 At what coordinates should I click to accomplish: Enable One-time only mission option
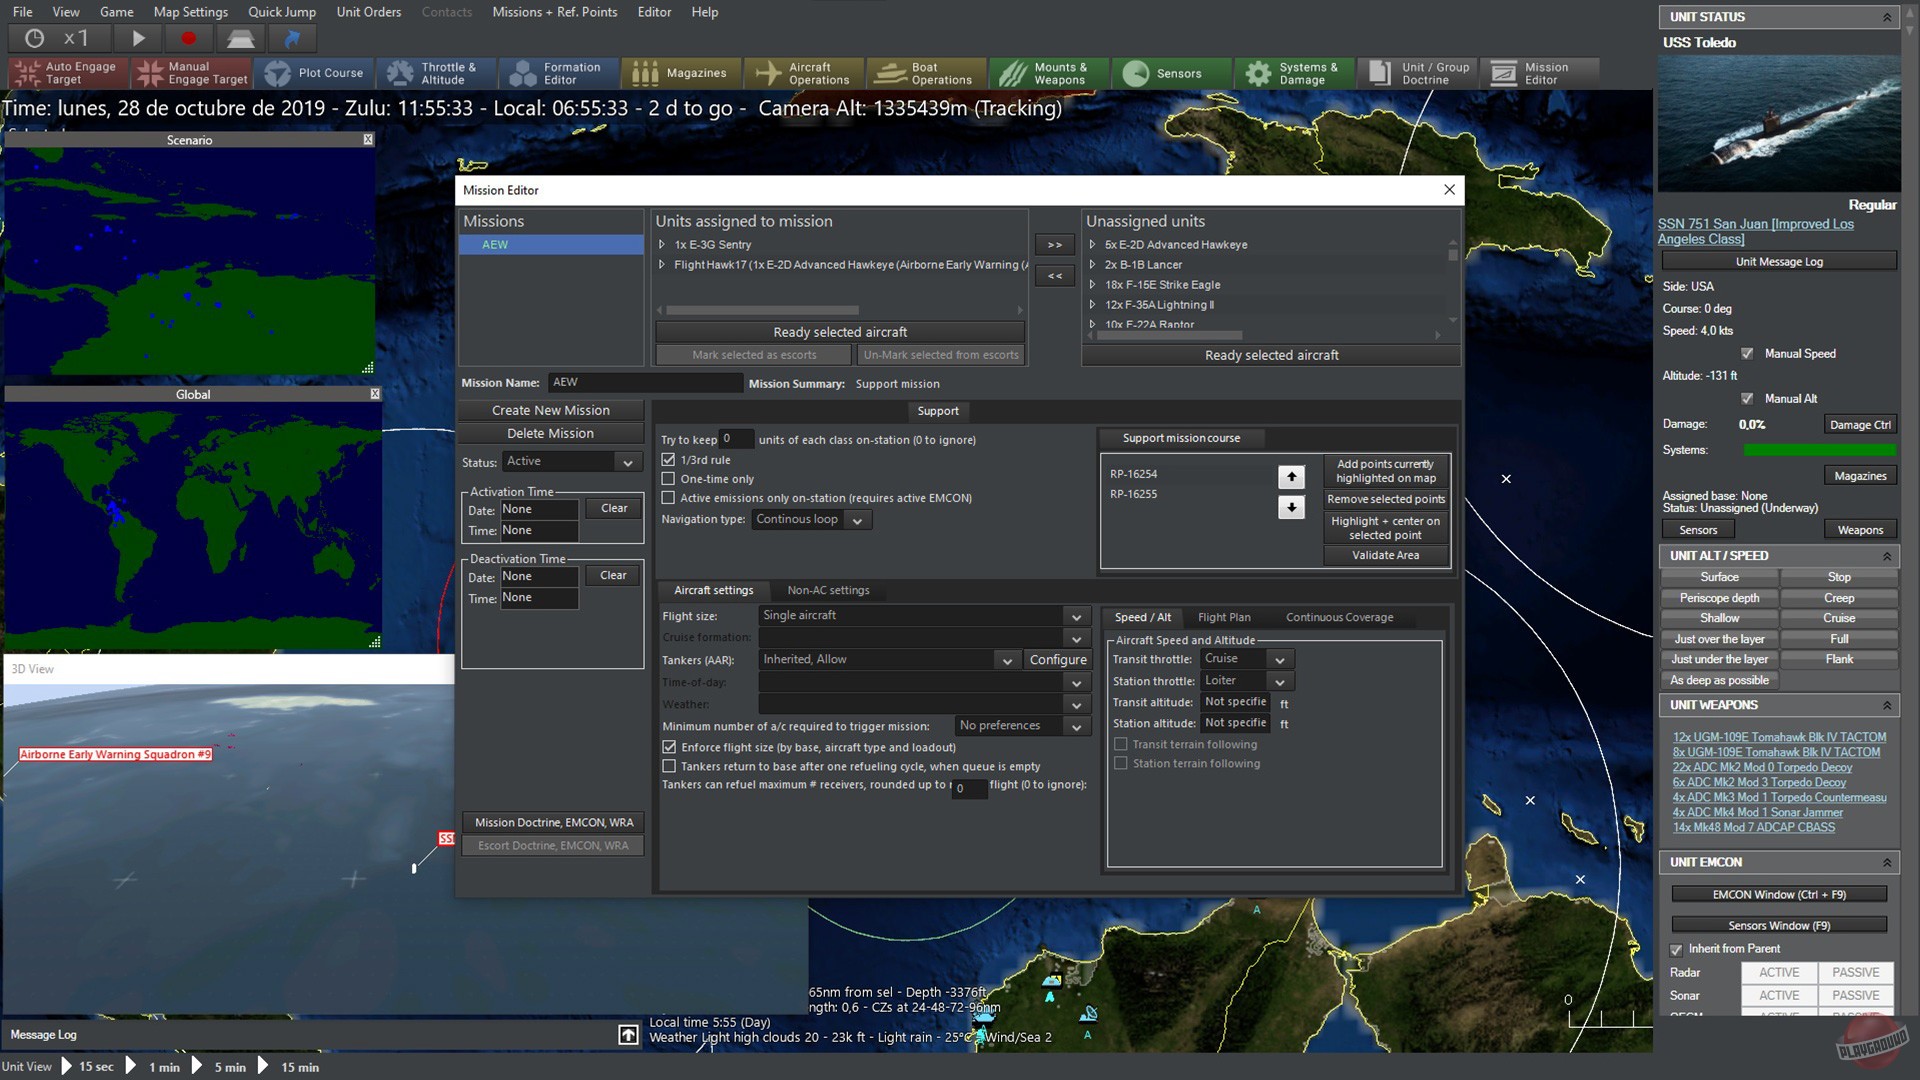coord(668,479)
